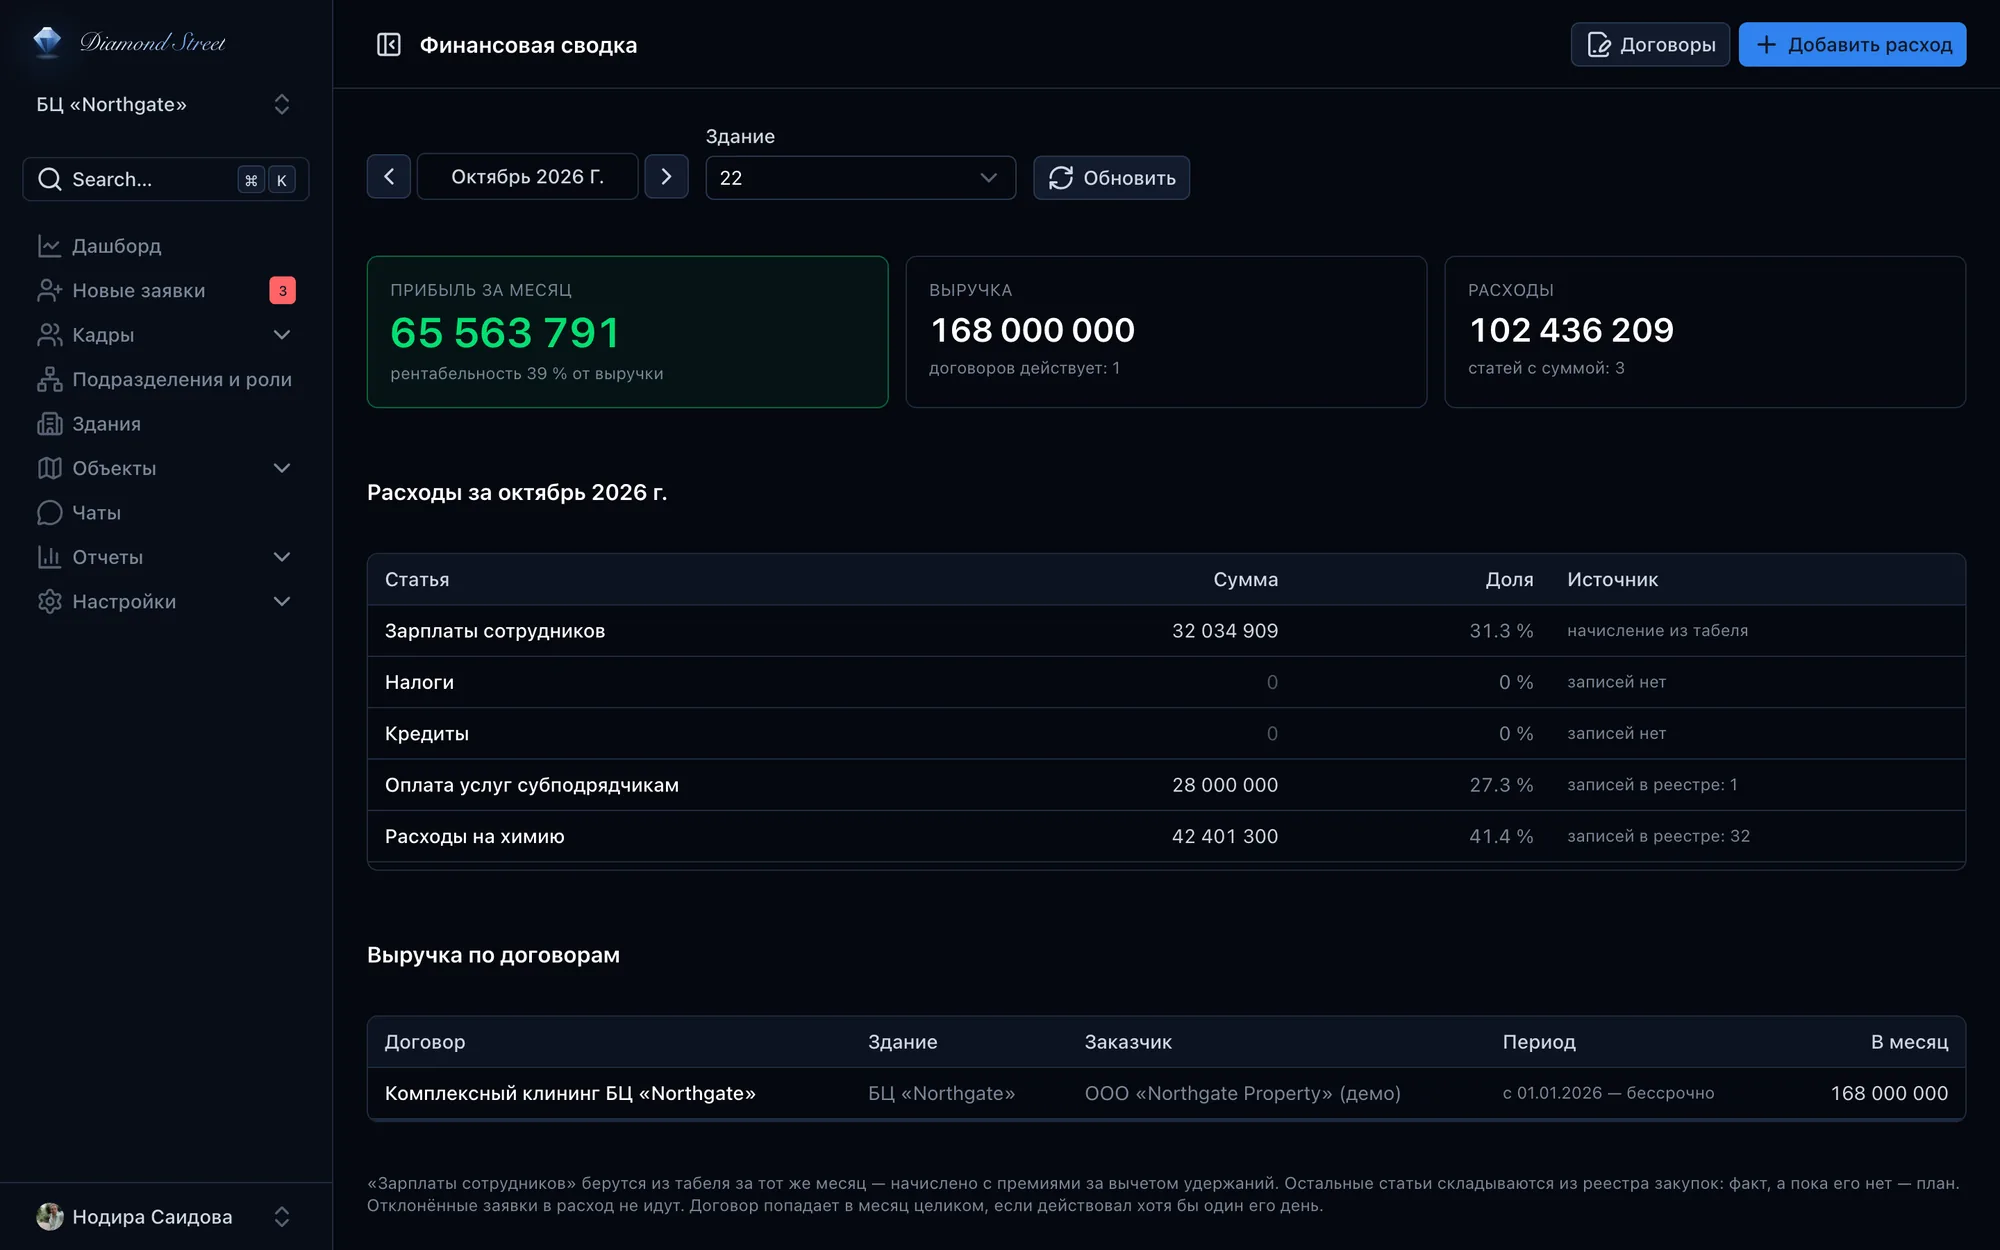
Task: Click the Дашборд chart icon
Action: tap(49, 246)
